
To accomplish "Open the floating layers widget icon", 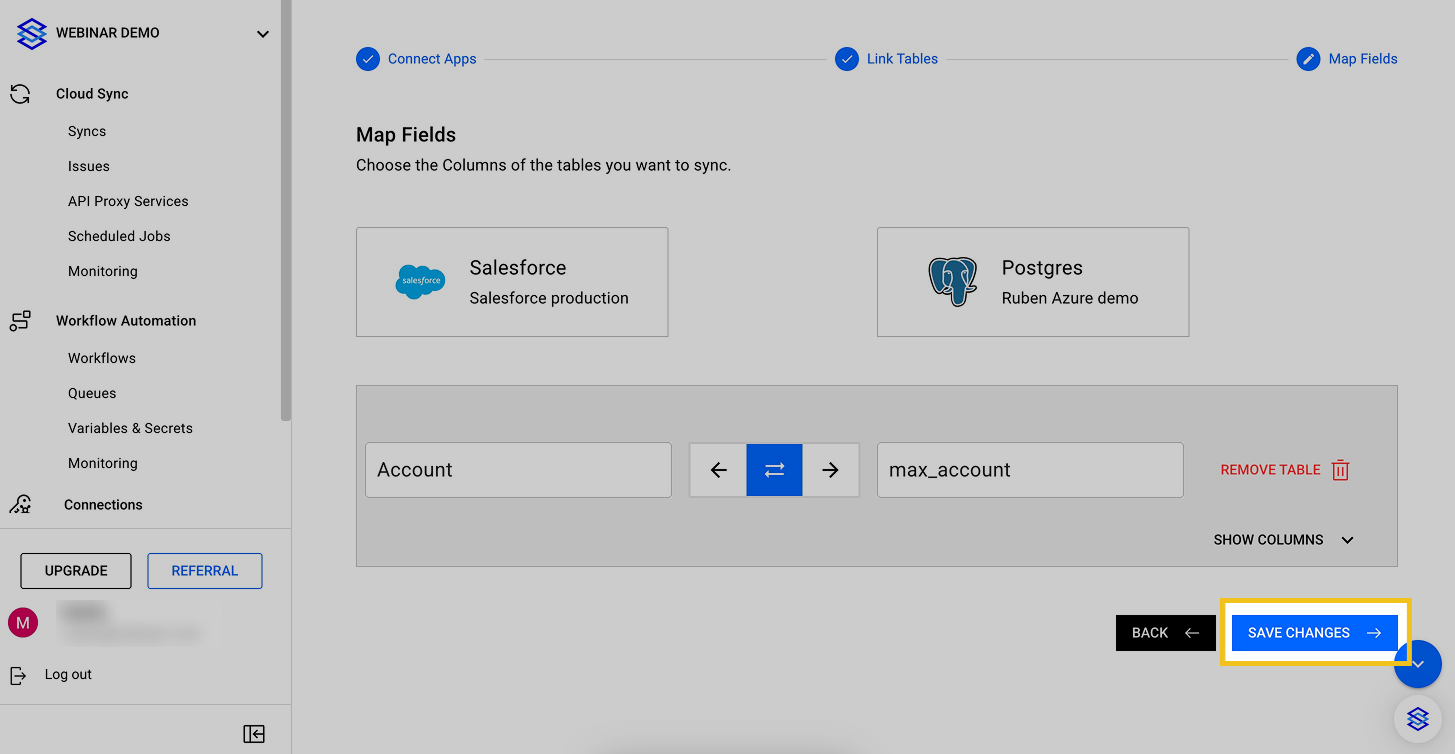I will pyautogui.click(x=1417, y=718).
